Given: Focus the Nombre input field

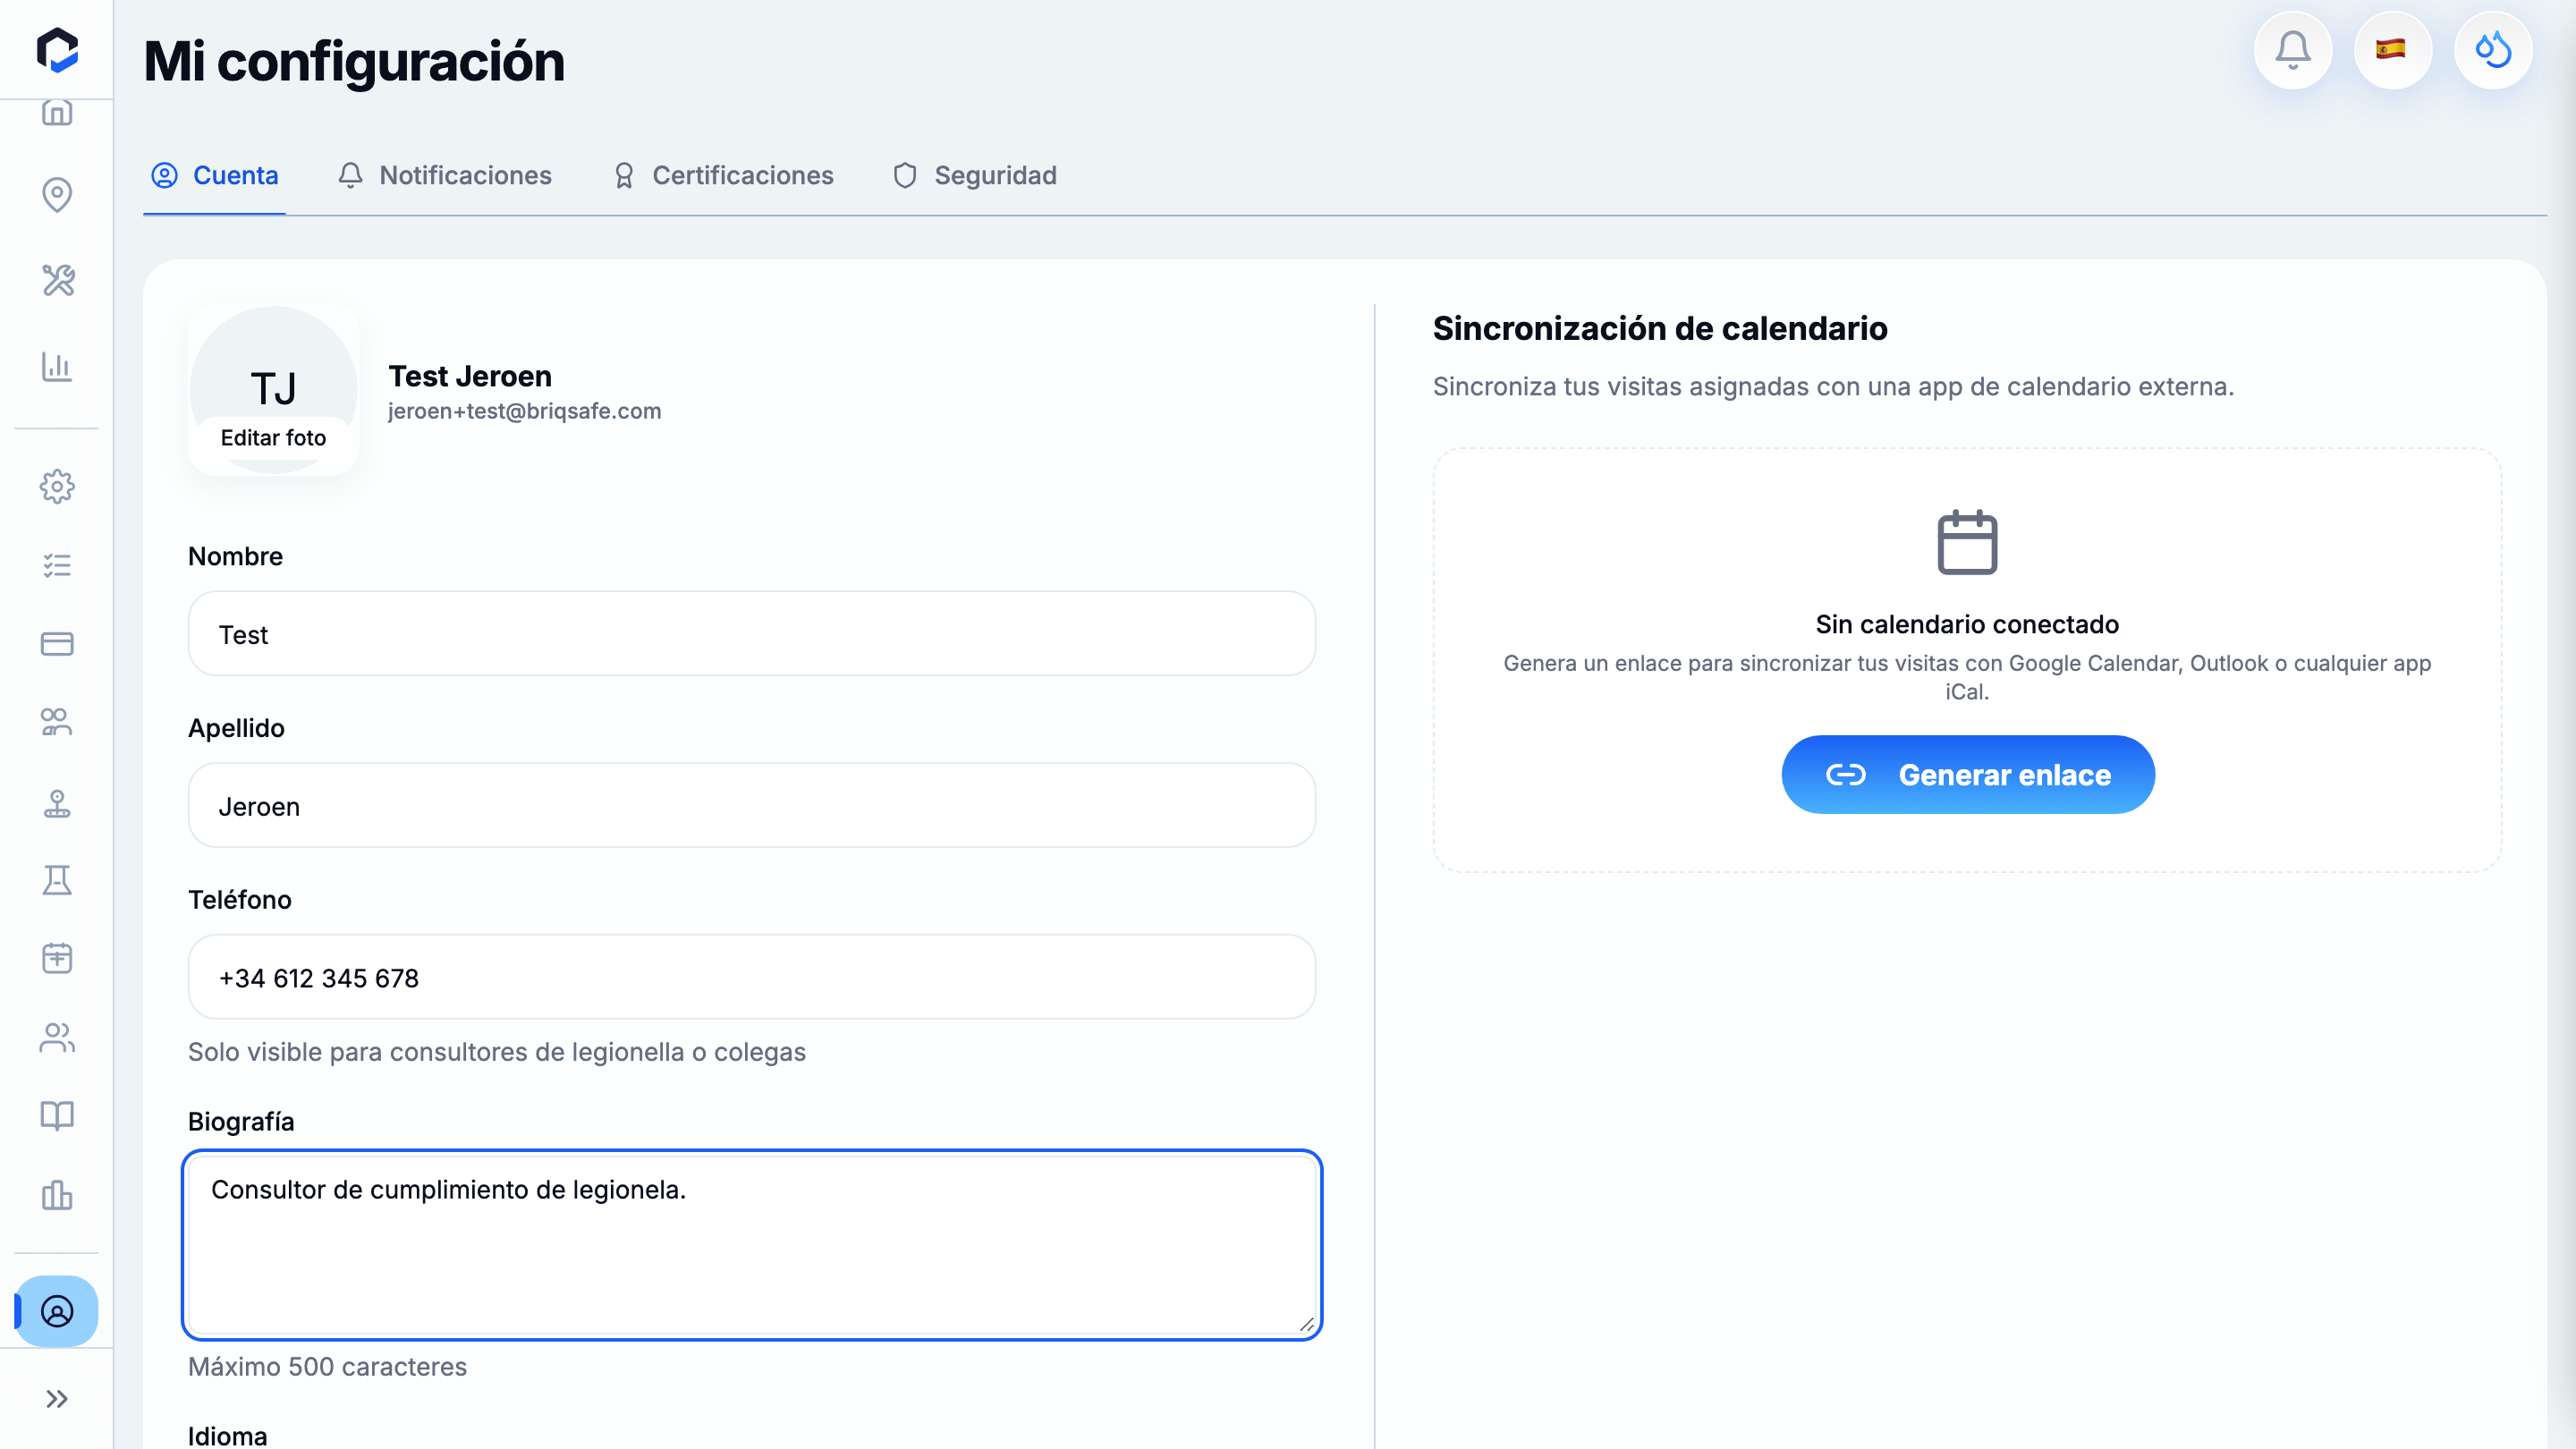Looking at the screenshot, I should (752, 634).
